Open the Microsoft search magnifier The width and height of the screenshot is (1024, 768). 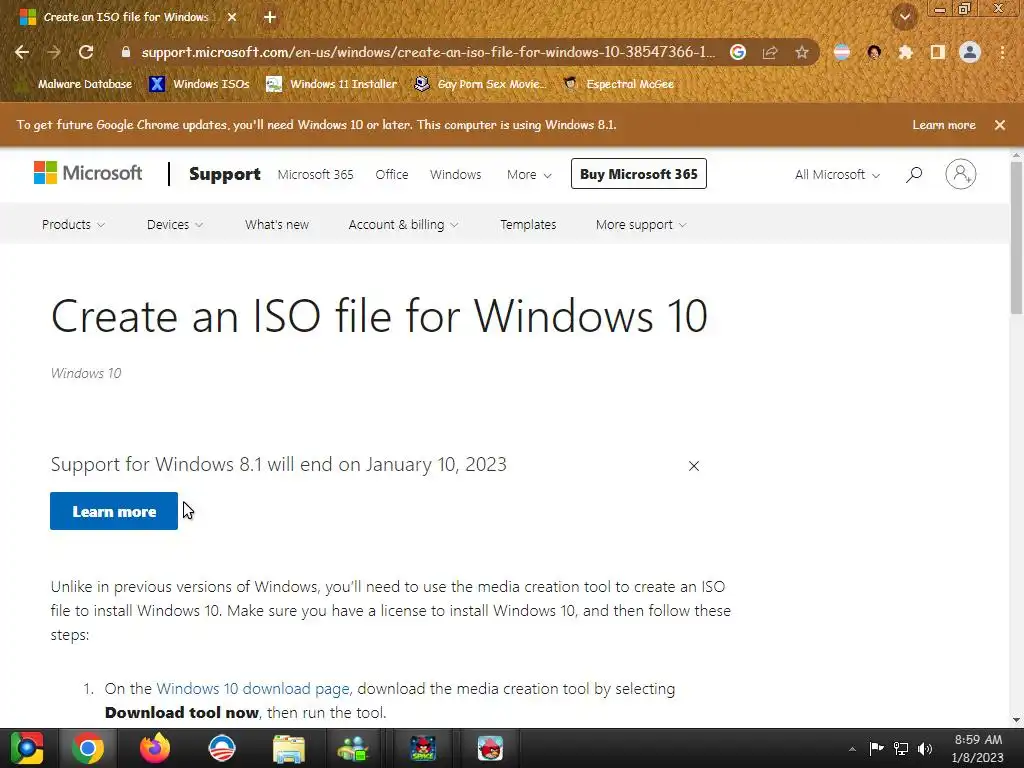914,174
